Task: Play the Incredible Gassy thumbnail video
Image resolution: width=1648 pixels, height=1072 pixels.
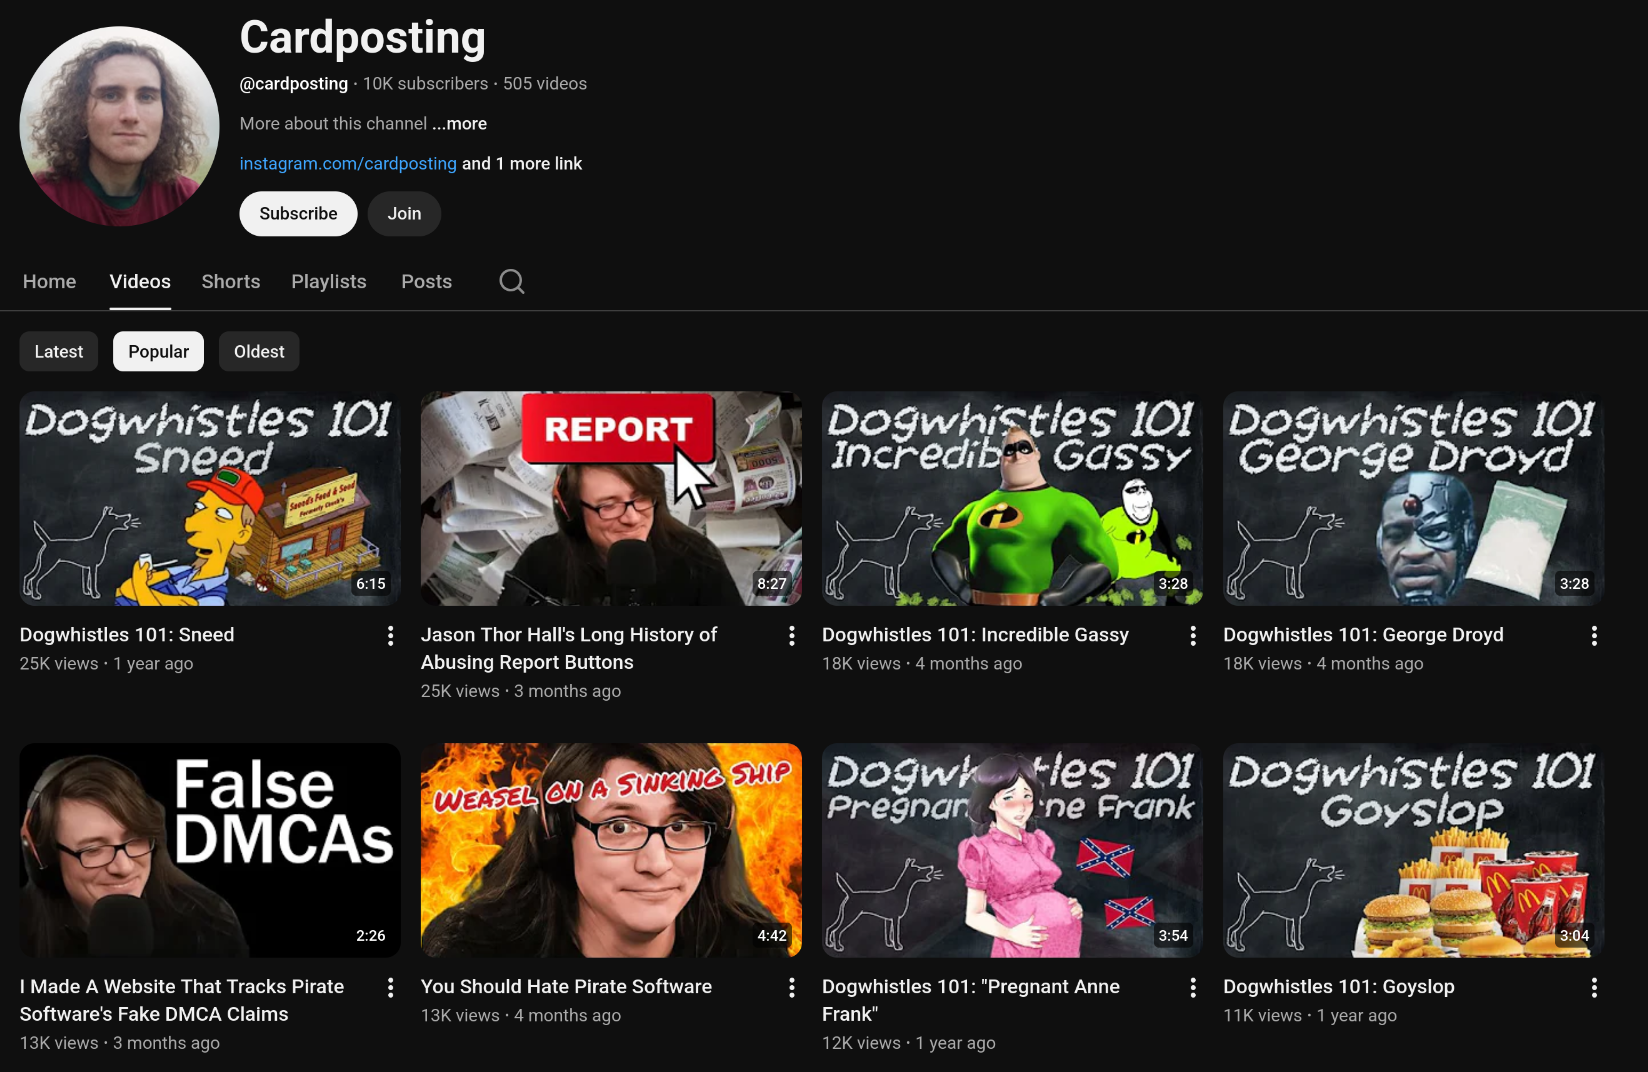Action: [1012, 499]
